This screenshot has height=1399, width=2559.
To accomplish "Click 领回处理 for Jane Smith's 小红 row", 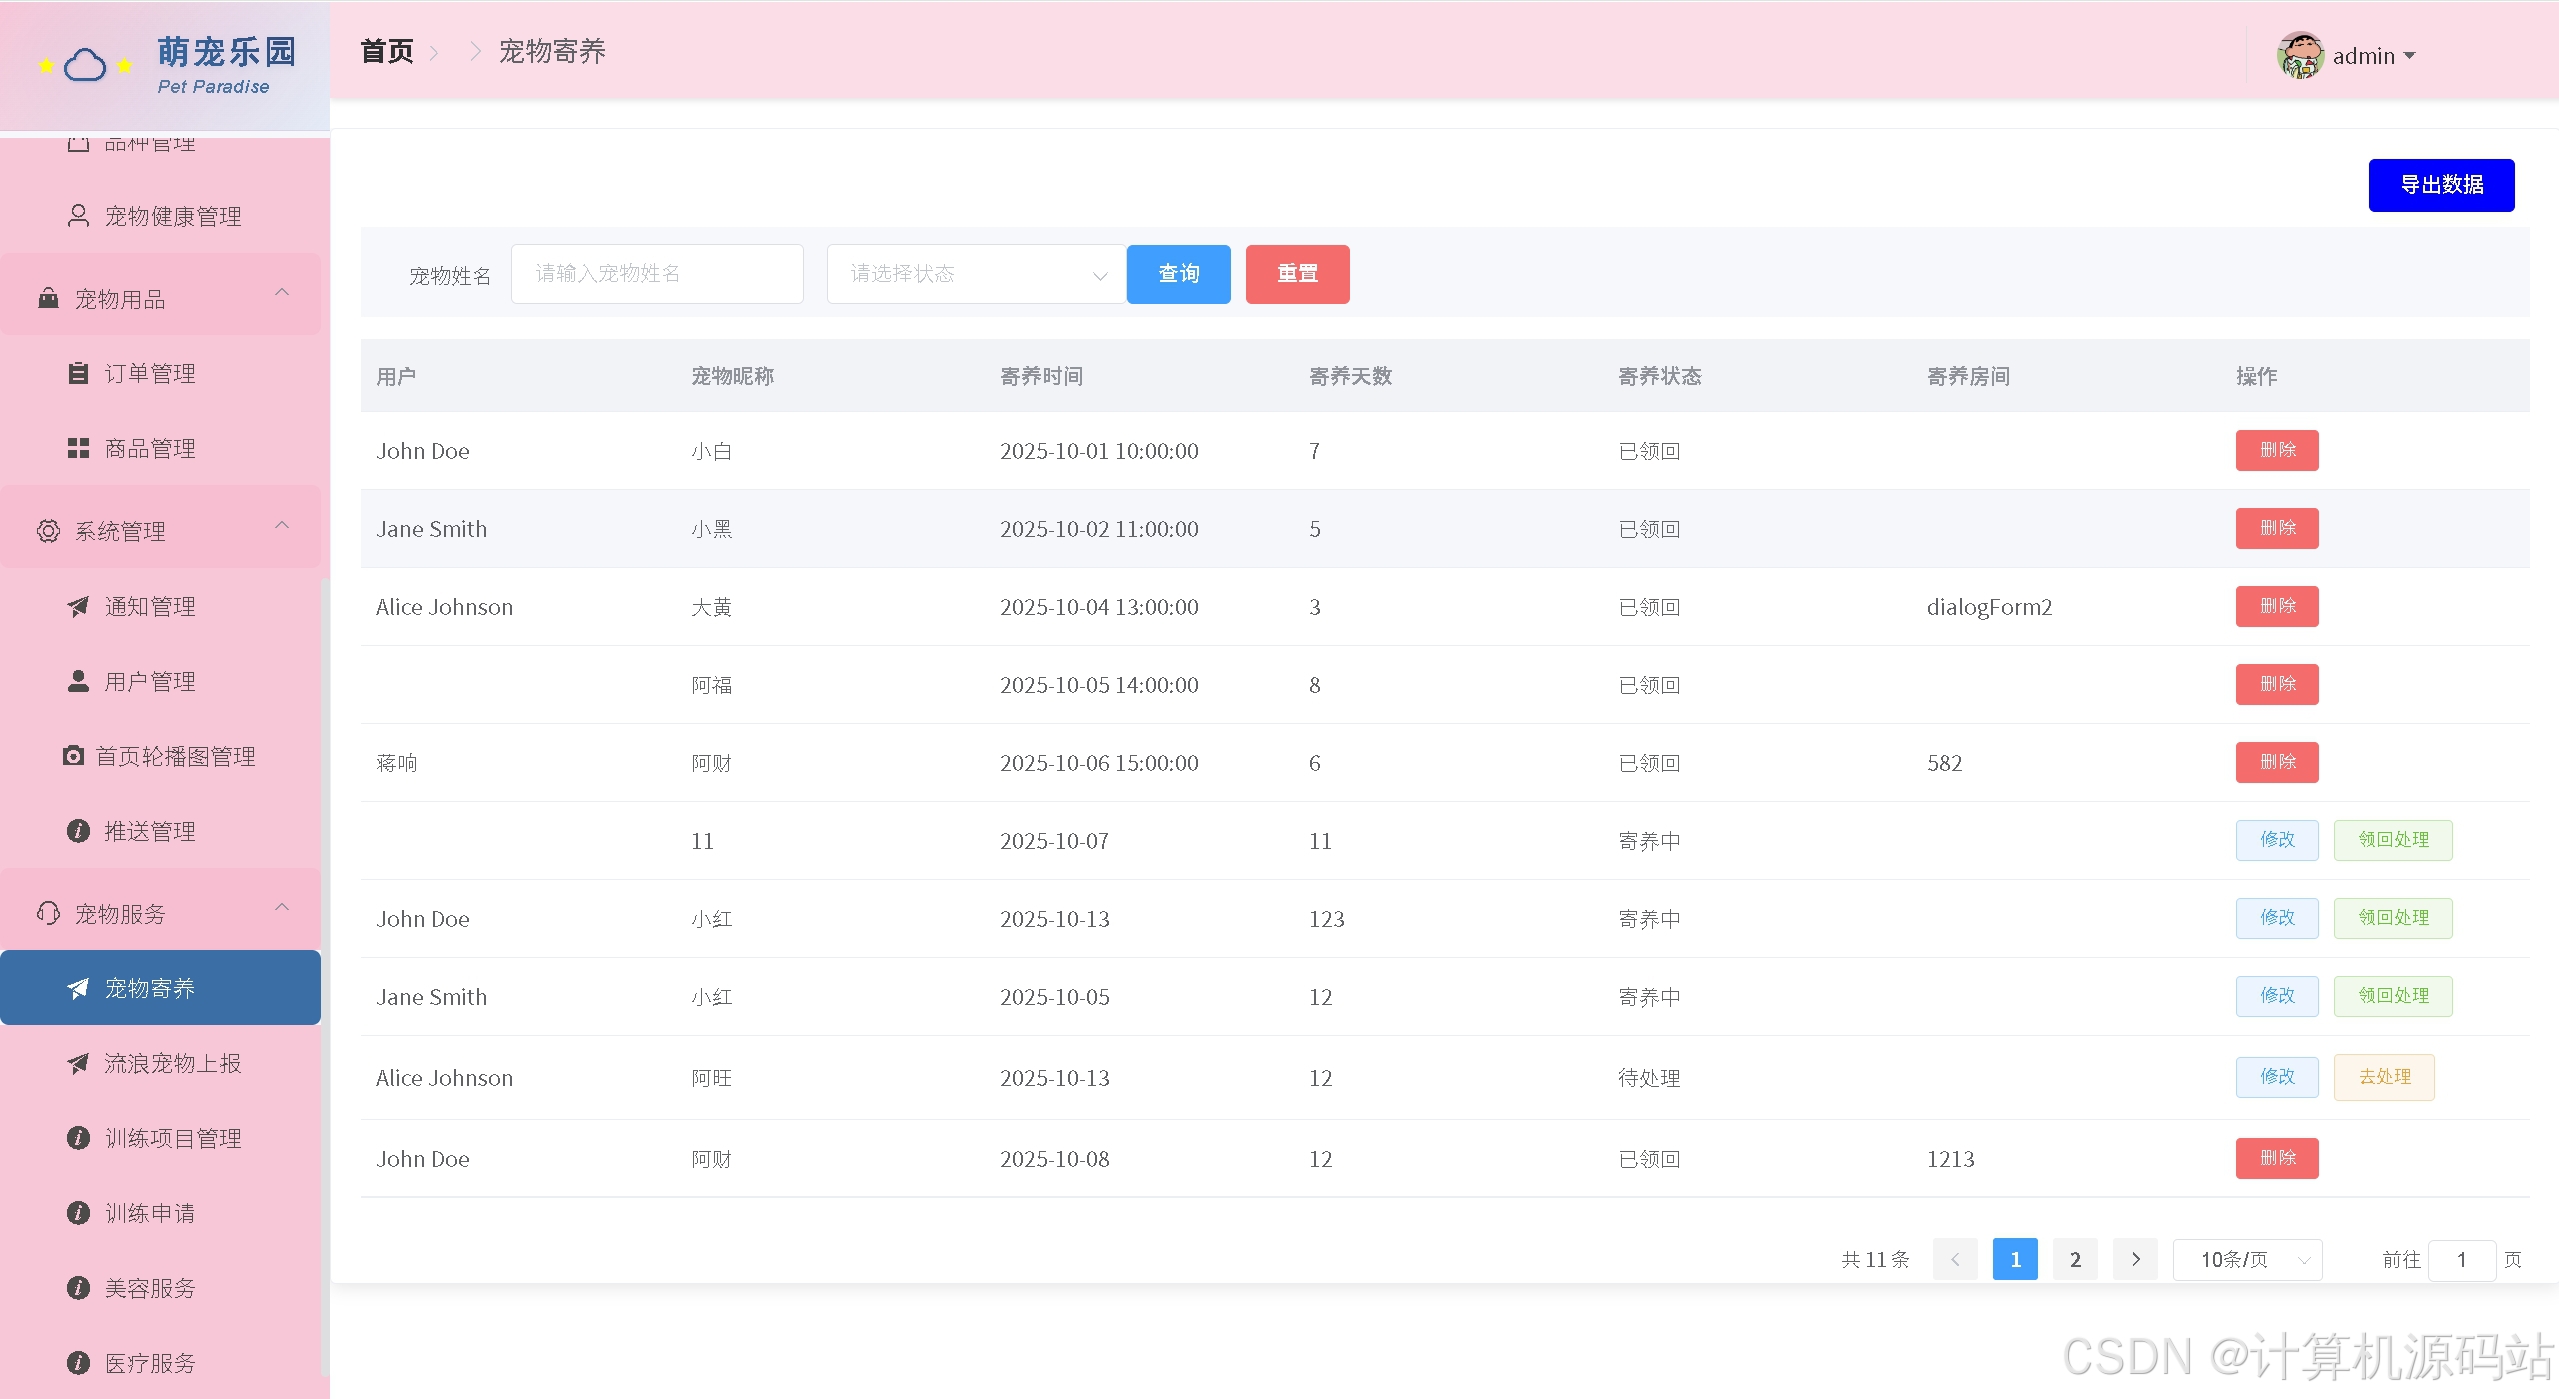I will [x=2393, y=996].
